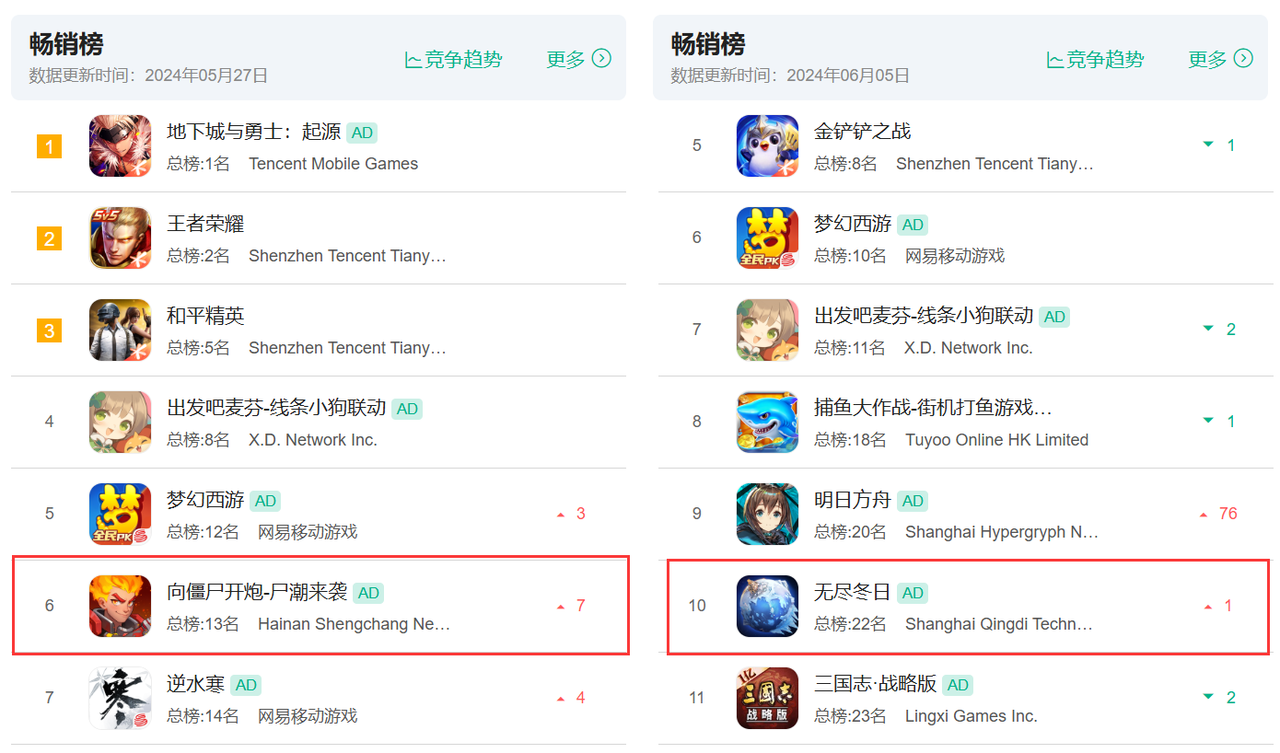This screenshot has width=1280, height=753.
Task: Open the 梦幻西游 title in the left list
Action: point(205,500)
